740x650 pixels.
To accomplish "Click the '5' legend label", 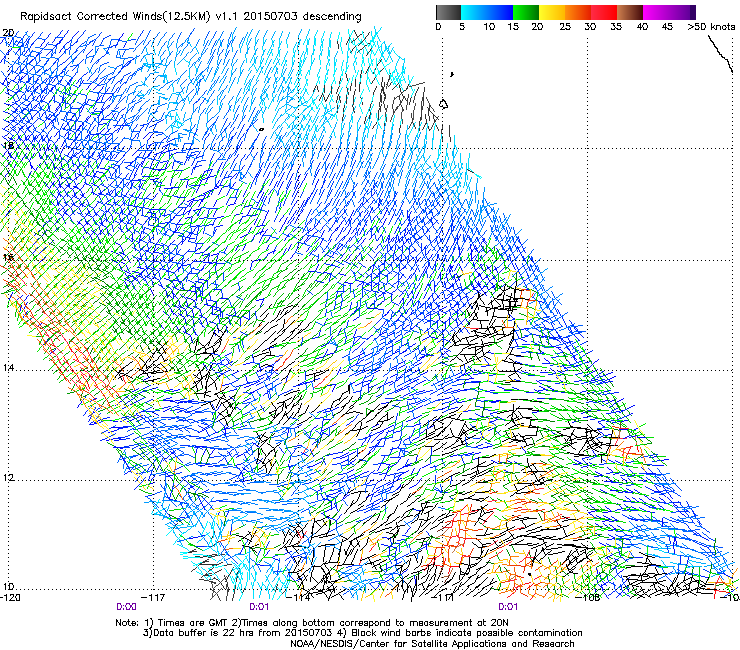I will tap(462, 27).
